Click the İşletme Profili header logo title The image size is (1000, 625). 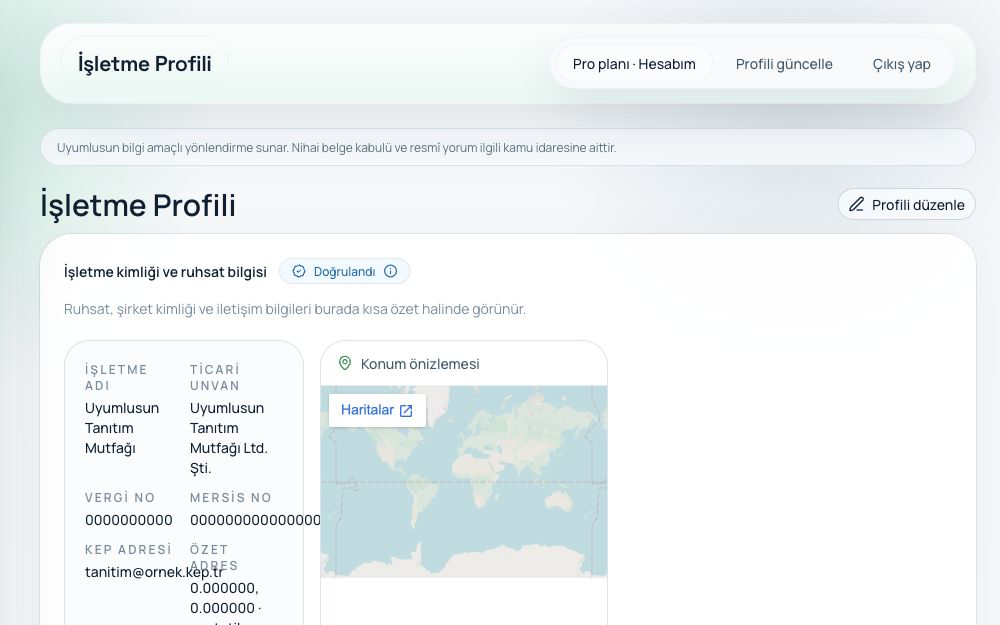pos(145,64)
